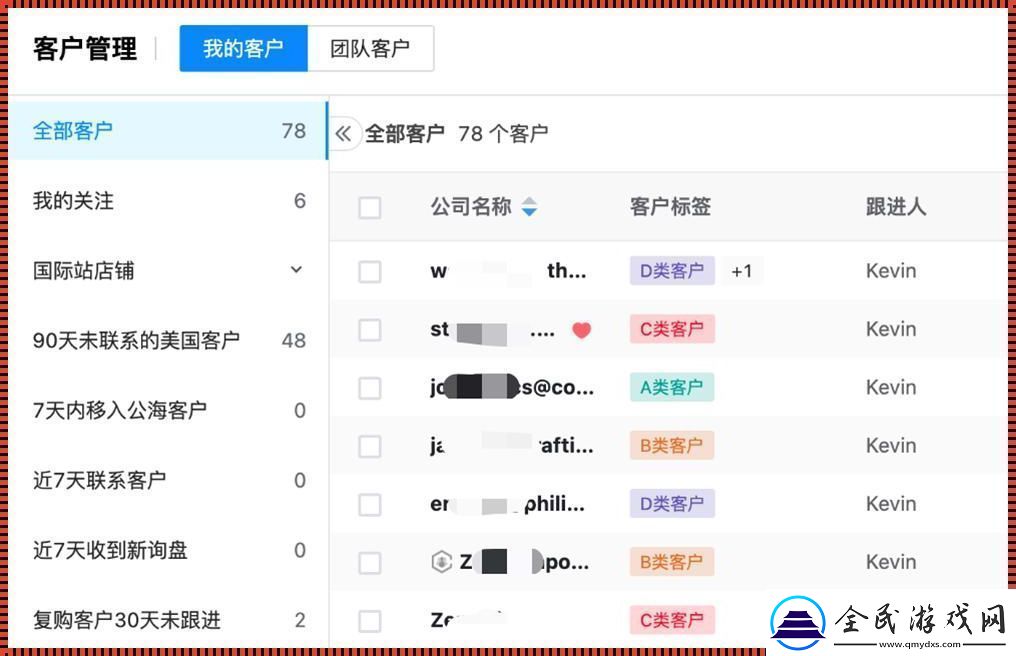Select 全部客户 in sidebar

[x=168, y=130]
